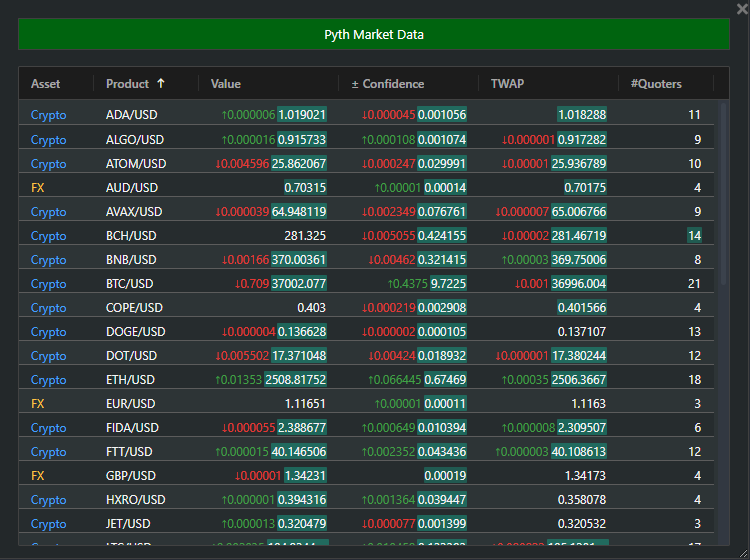Click the quoters count 13 for DOGE/USD

[695, 331]
